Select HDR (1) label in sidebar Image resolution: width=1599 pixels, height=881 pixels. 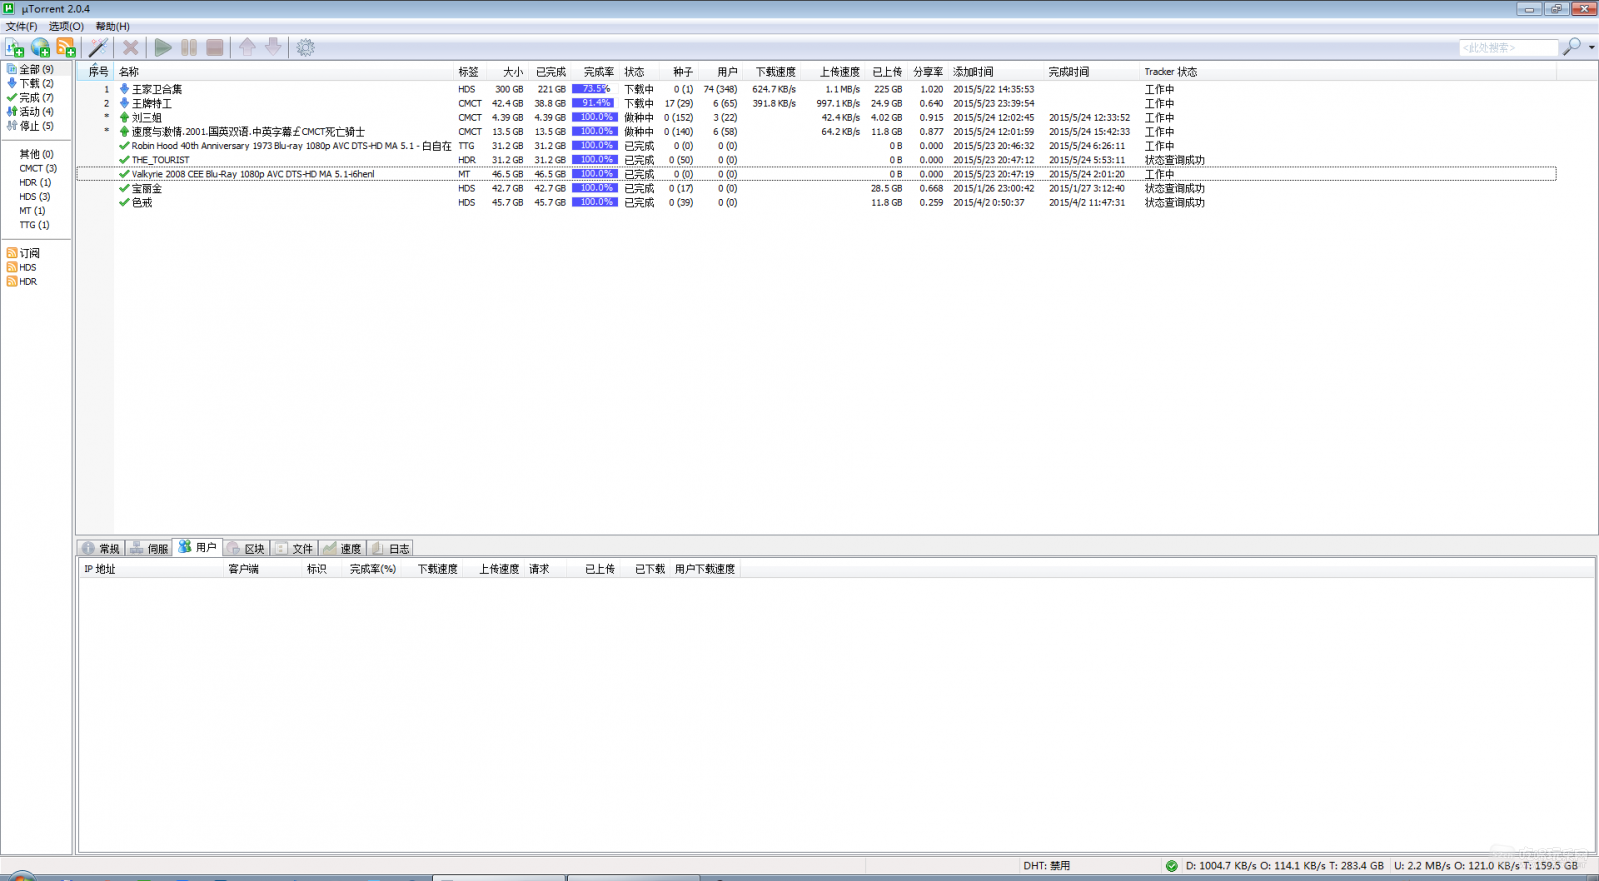click(x=35, y=182)
